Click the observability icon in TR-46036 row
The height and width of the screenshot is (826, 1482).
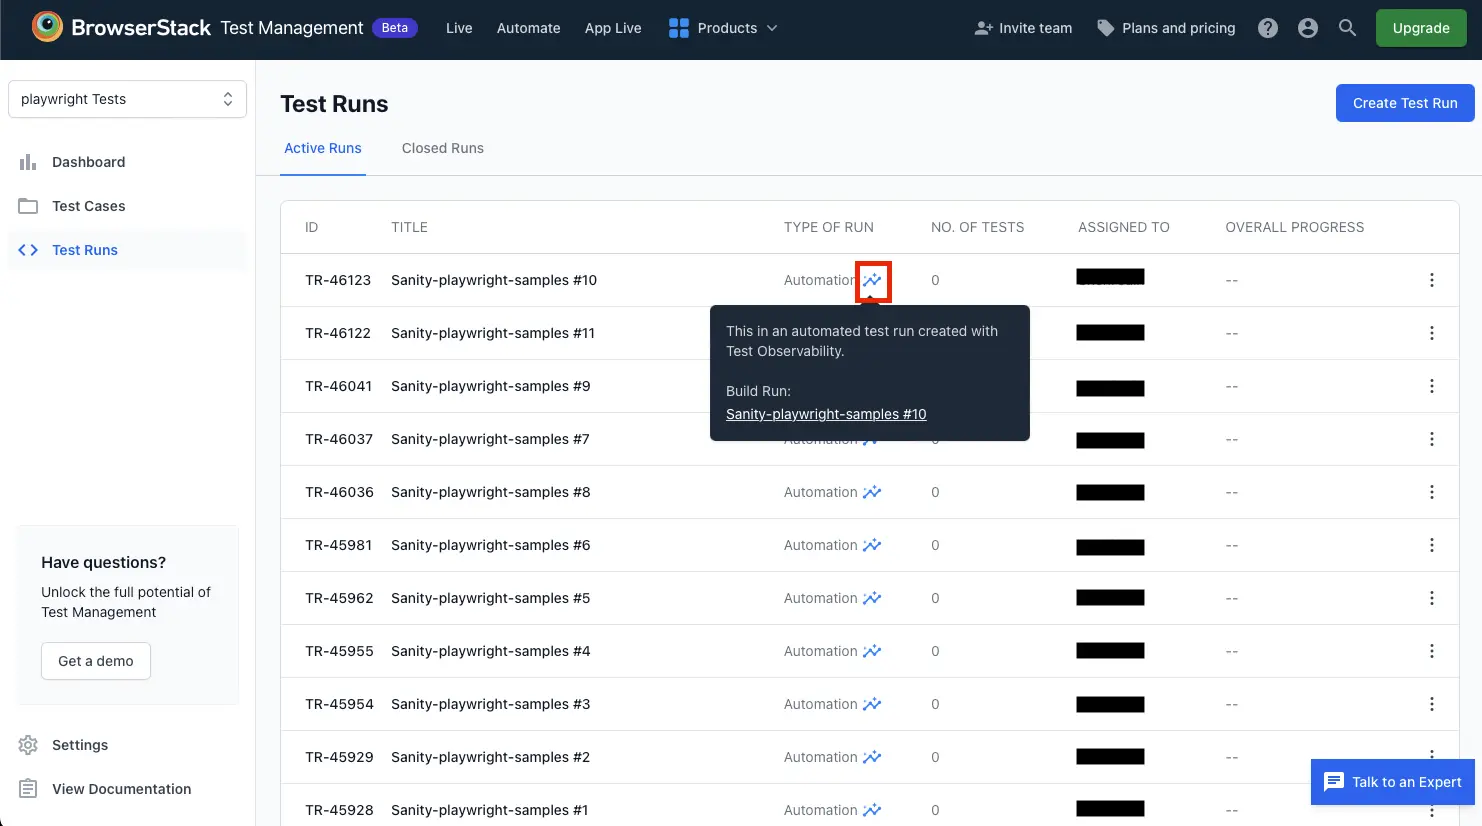pos(872,492)
